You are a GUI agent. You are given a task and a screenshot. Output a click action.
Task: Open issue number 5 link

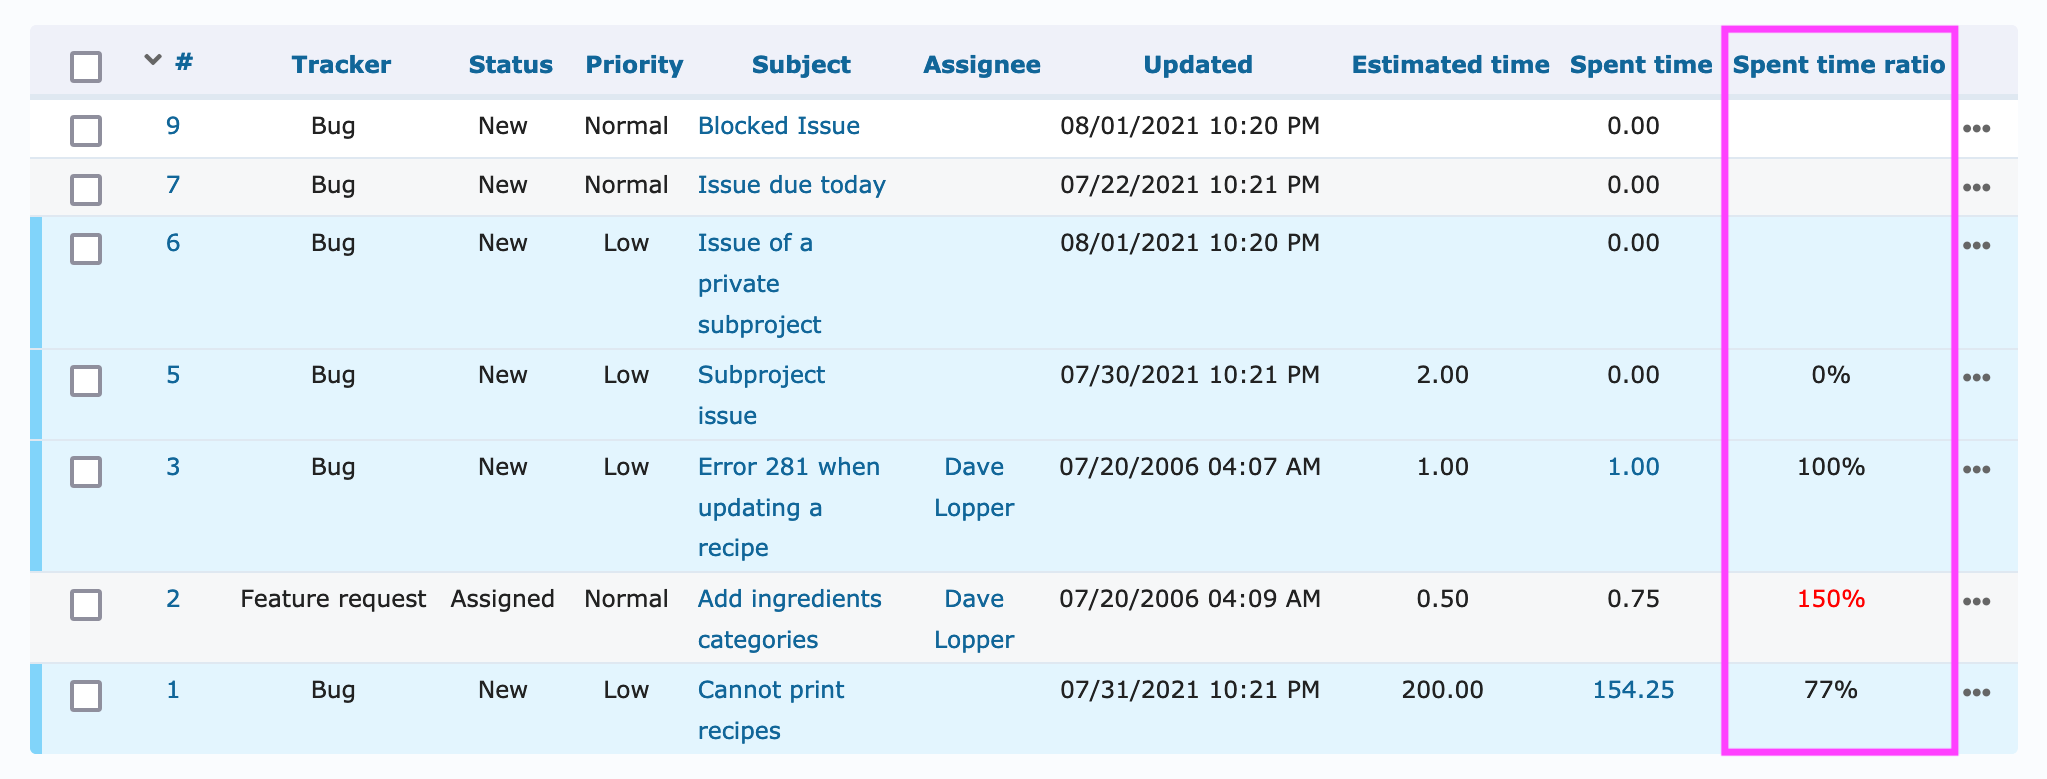point(173,375)
